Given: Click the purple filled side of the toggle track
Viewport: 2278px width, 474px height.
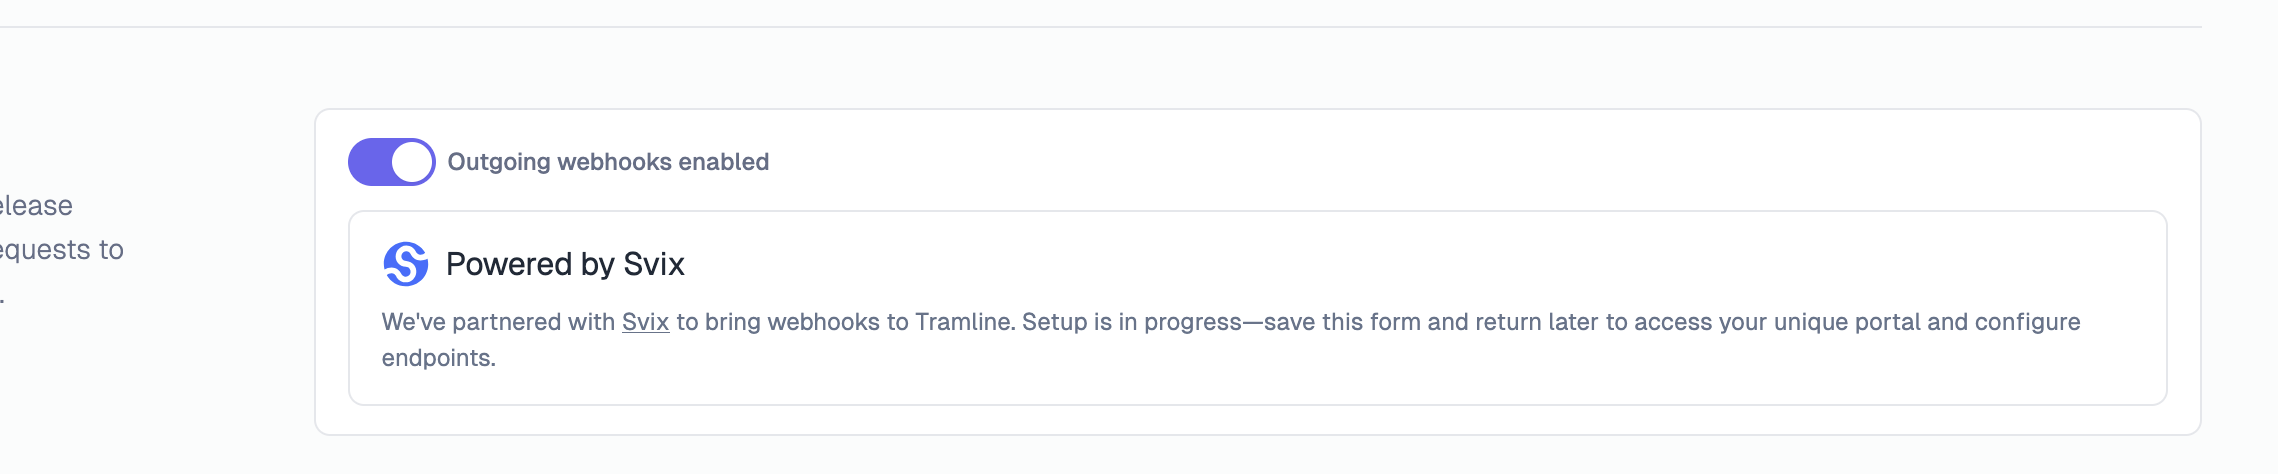Looking at the screenshot, I should (x=369, y=162).
